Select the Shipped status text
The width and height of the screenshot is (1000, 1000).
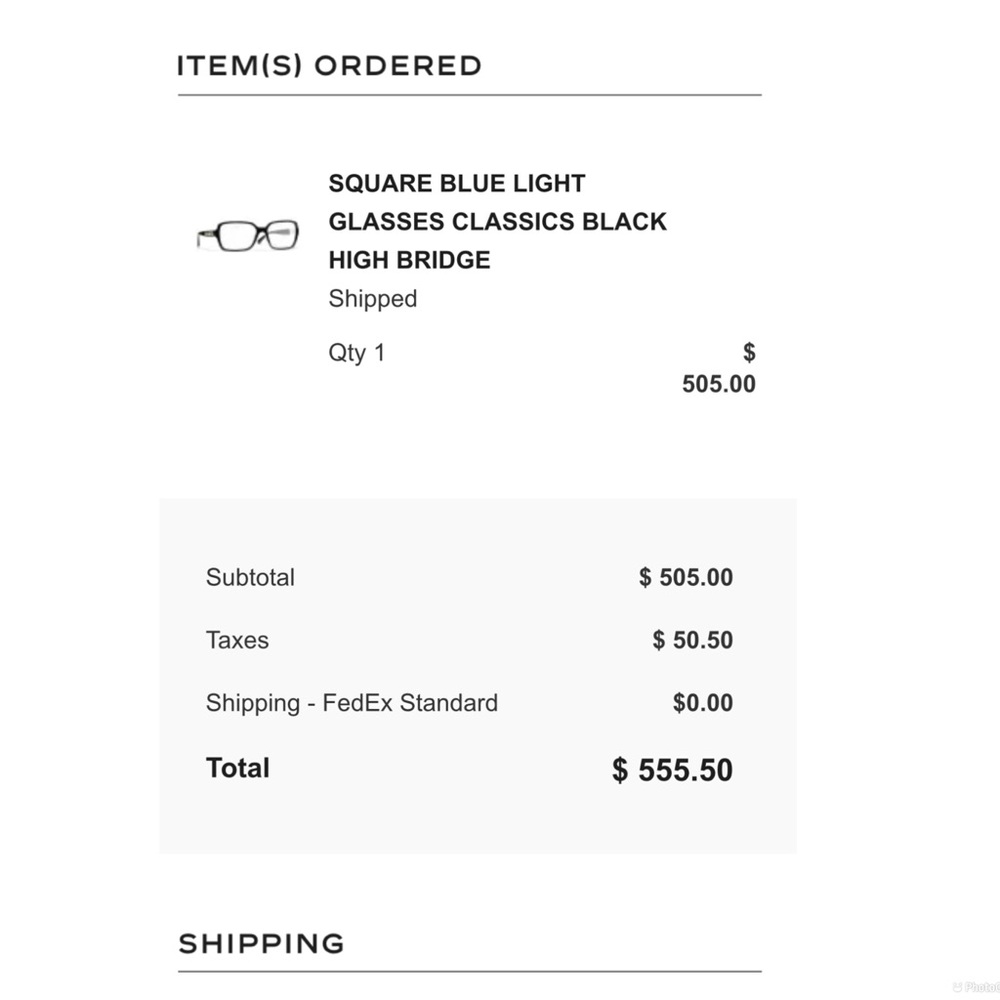click(x=372, y=298)
